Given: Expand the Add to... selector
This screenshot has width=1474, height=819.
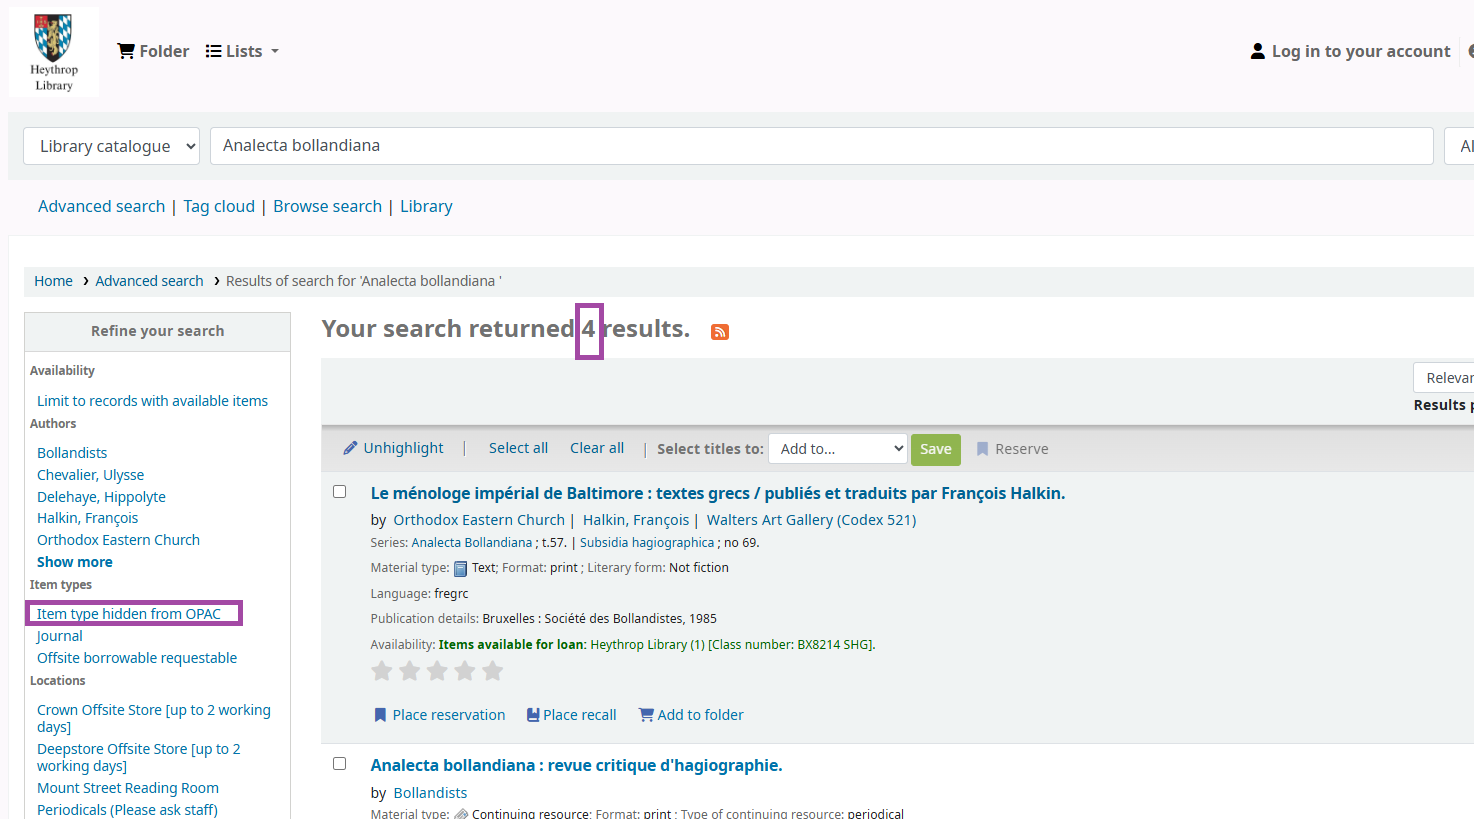Looking at the screenshot, I should tap(837, 449).
